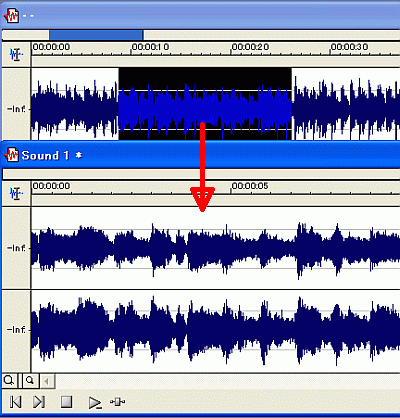This screenshot has height=418, width=400.
Task: Click the highlighted selection in top waveform
Action: point(205,104)
